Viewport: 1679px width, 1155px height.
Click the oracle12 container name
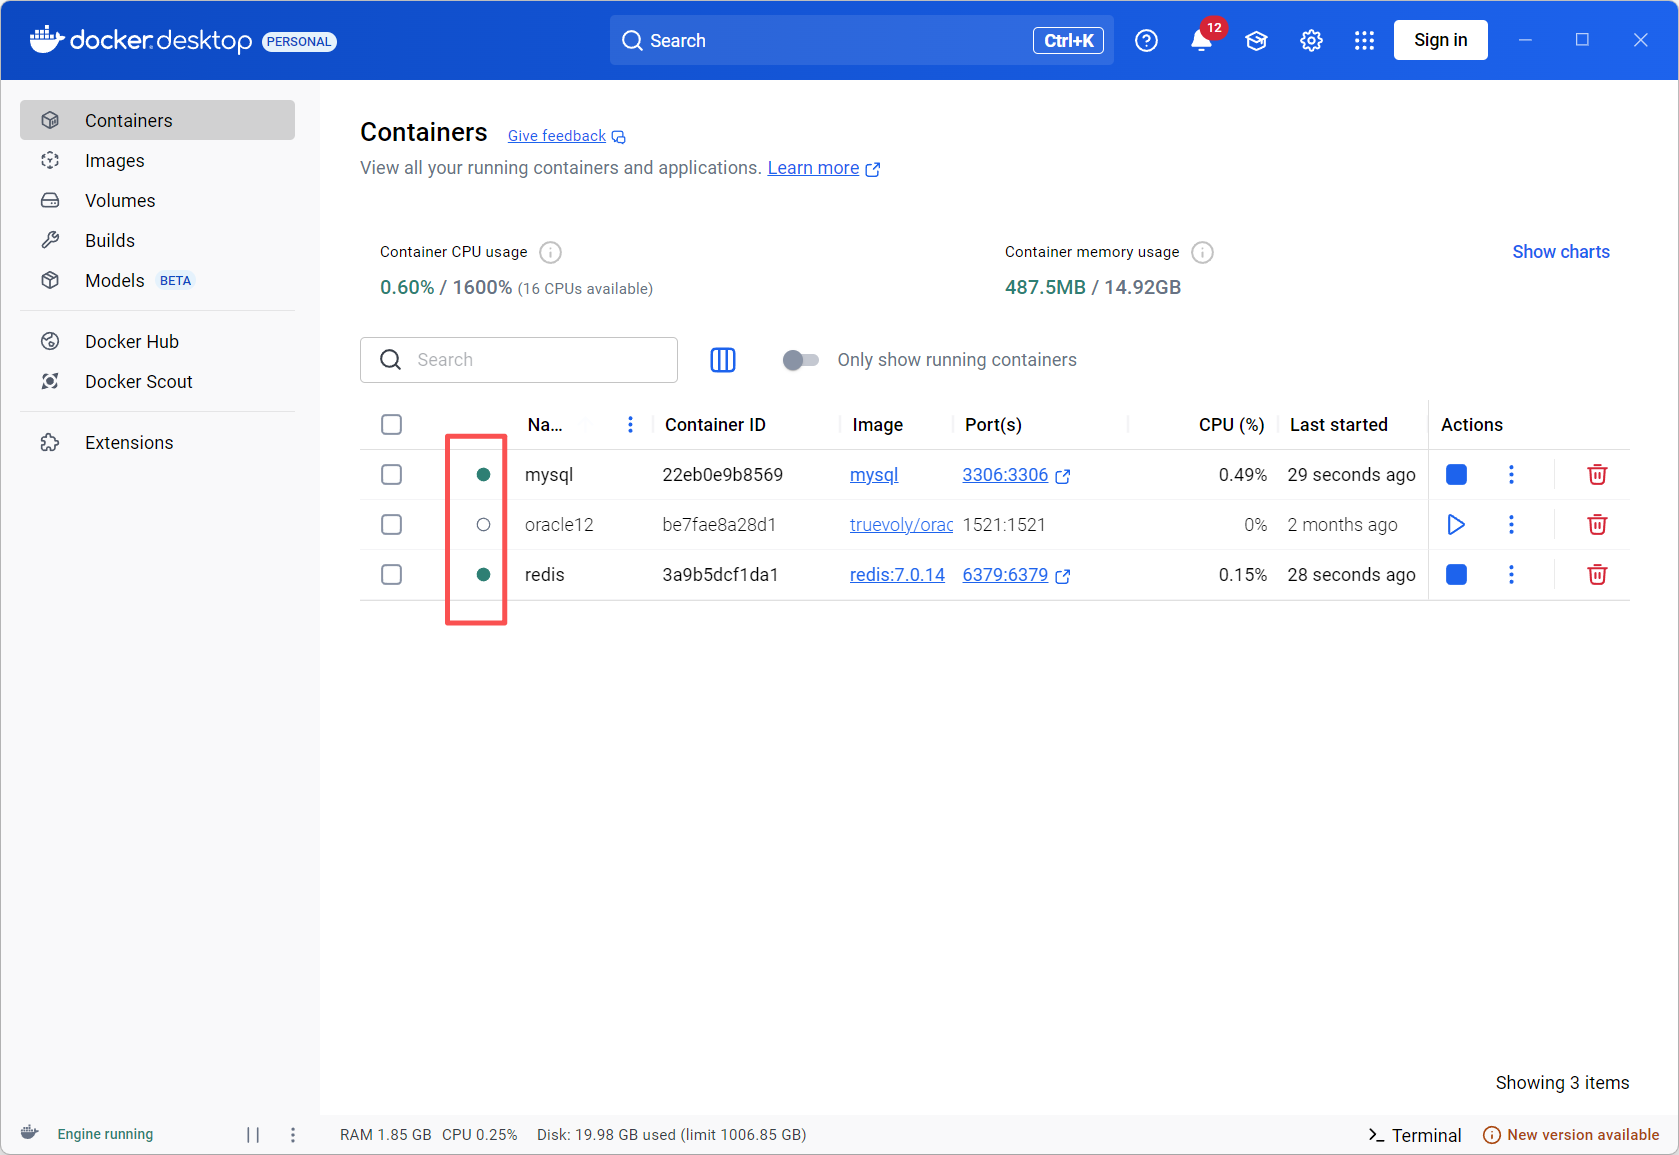tap(559, 525)
